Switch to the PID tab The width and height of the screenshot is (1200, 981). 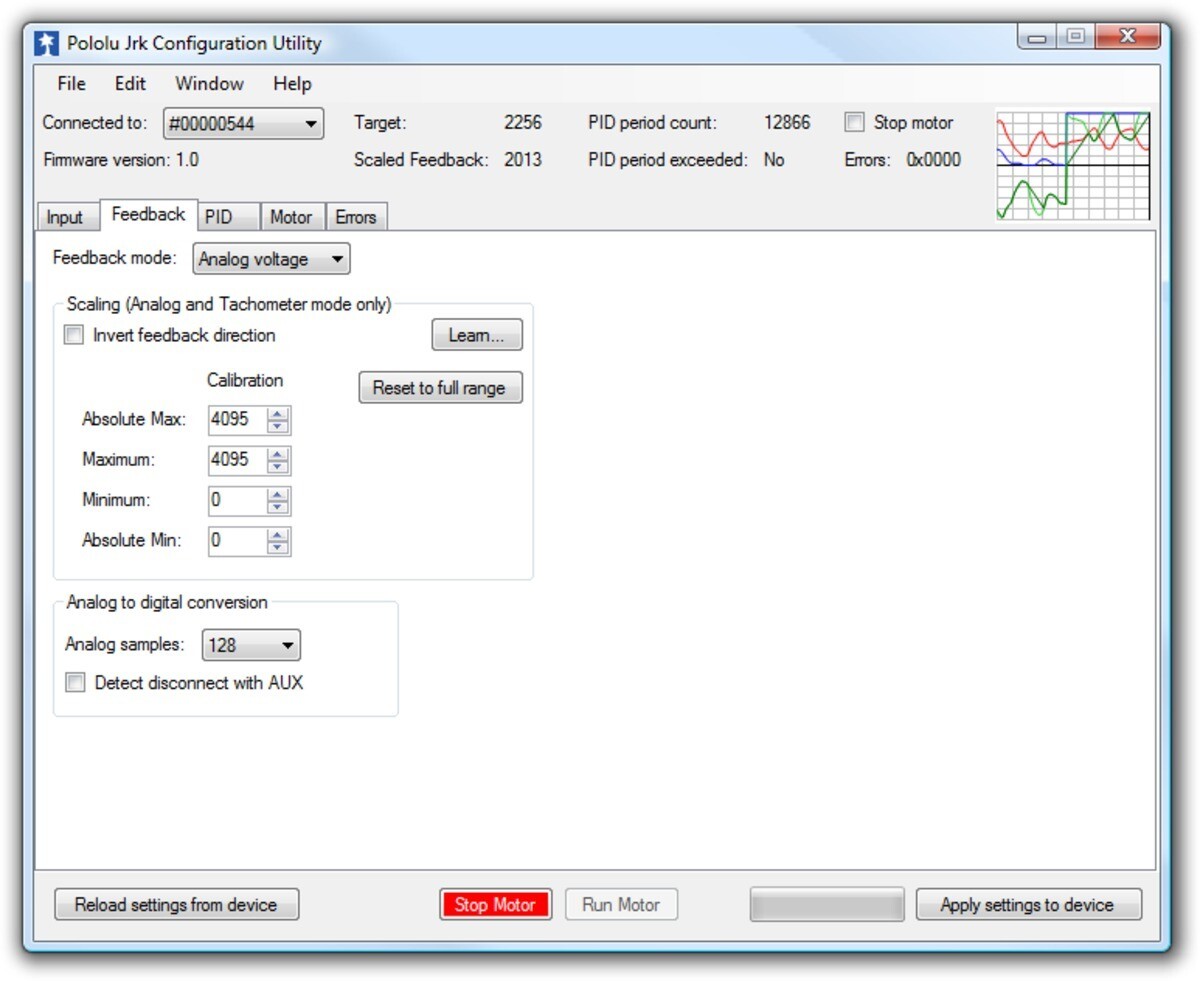pos(219,217)
